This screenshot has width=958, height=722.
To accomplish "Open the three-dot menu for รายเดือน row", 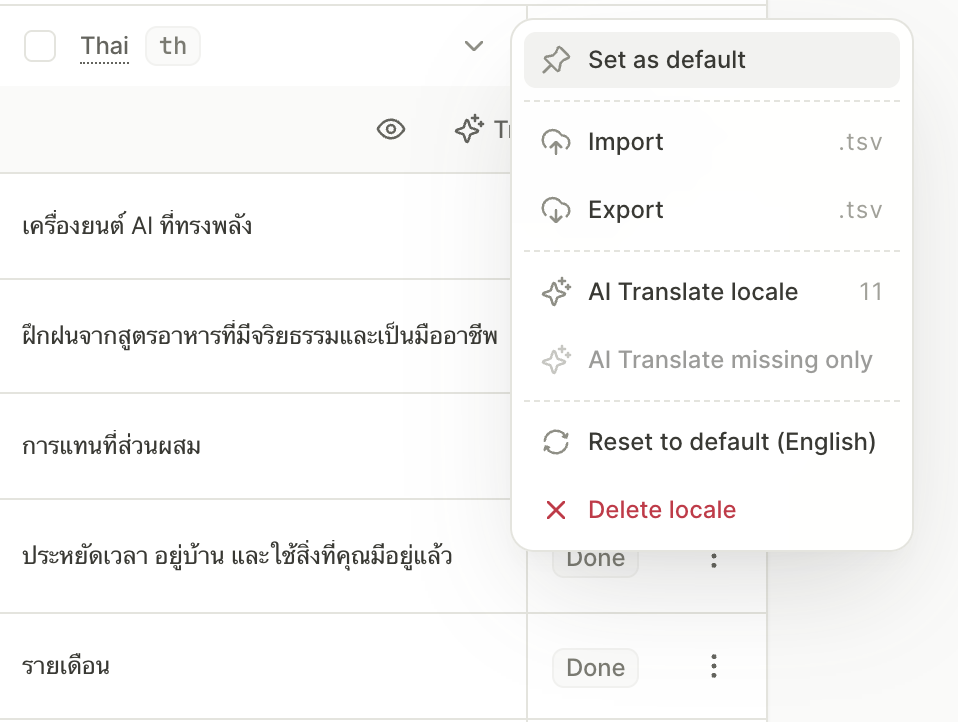I will pos(714,666).
